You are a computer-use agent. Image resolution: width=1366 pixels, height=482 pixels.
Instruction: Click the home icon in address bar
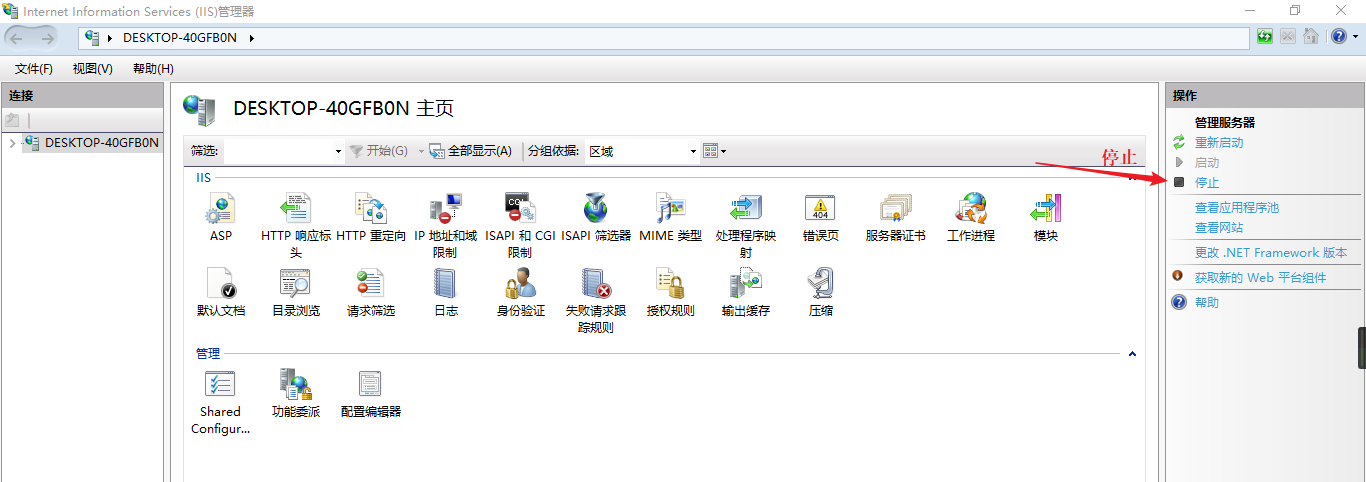click(x=1310, y=37)
